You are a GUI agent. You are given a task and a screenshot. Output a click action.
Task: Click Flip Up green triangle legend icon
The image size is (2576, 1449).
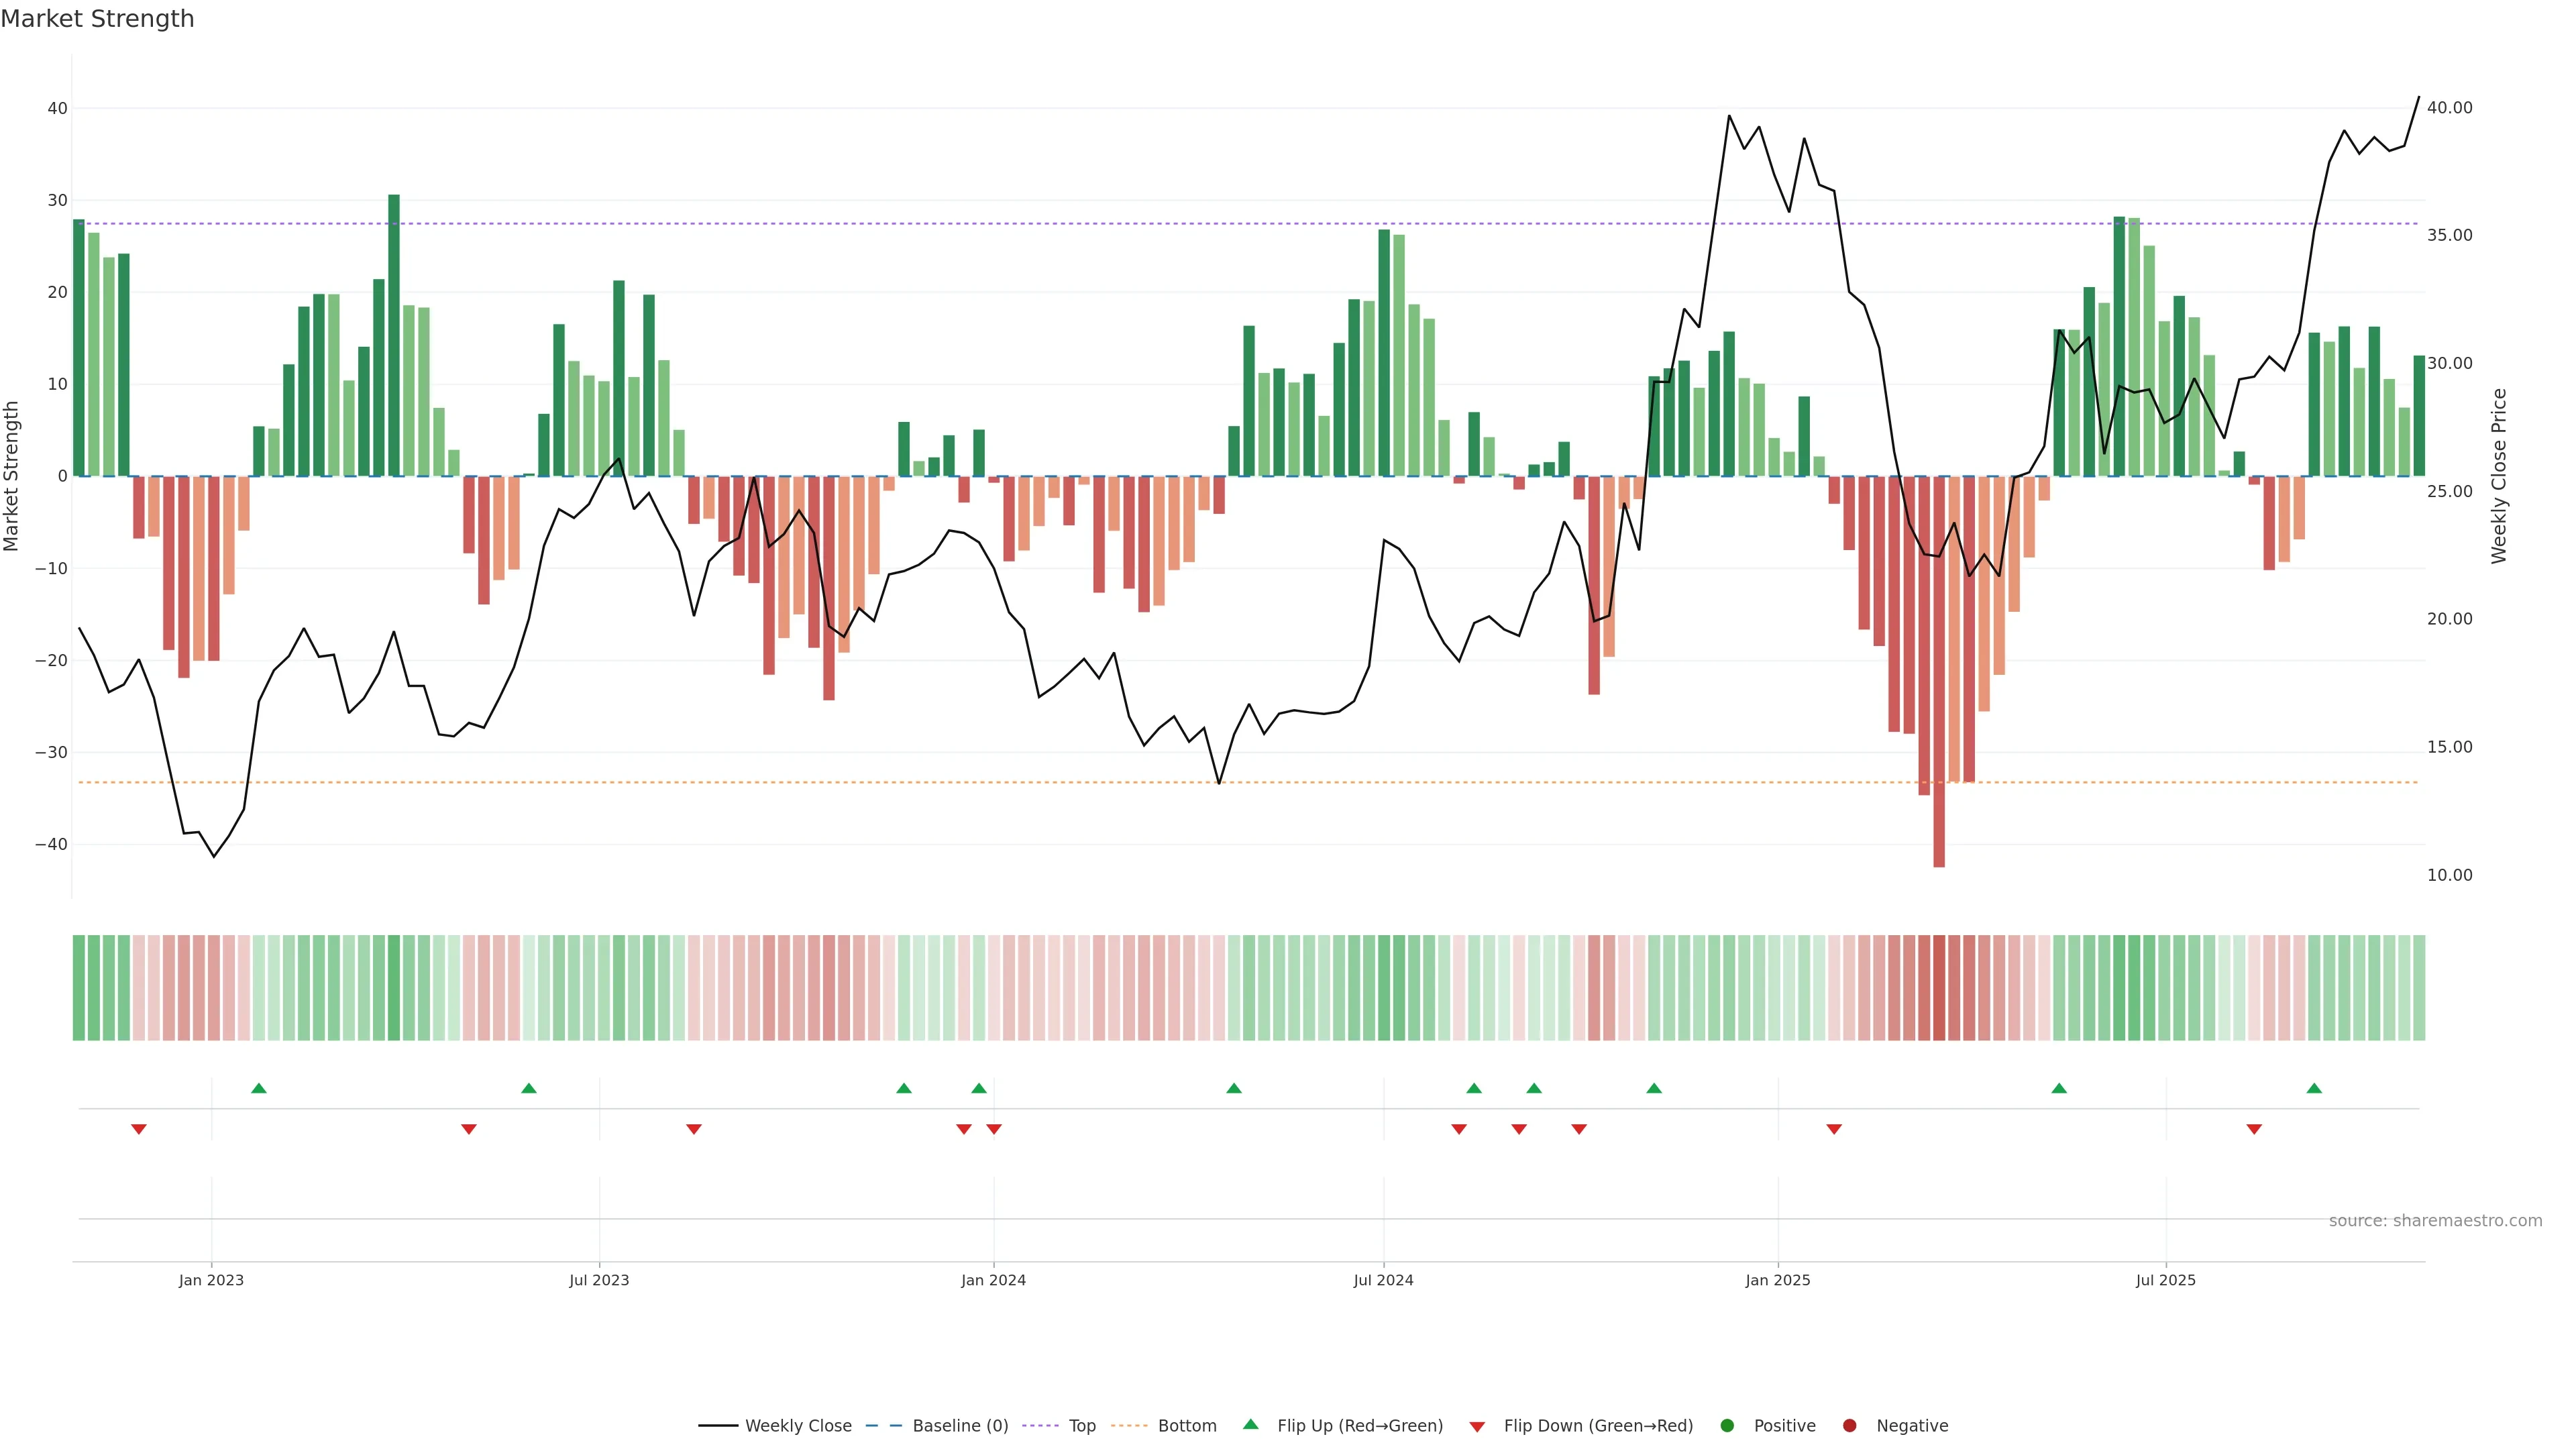pos(1250,1425)
